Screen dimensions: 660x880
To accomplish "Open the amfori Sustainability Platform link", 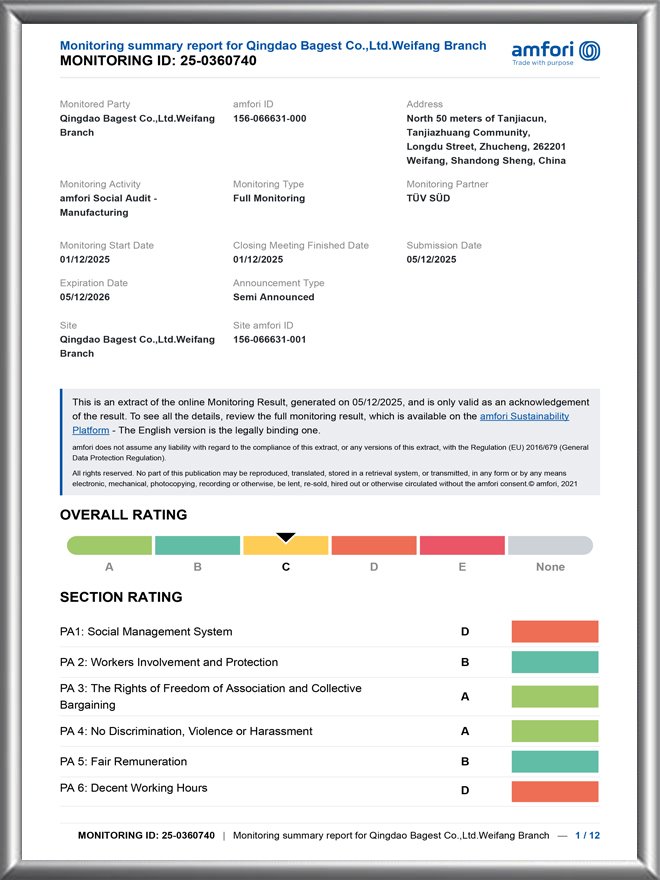I will tap(524, 415).
